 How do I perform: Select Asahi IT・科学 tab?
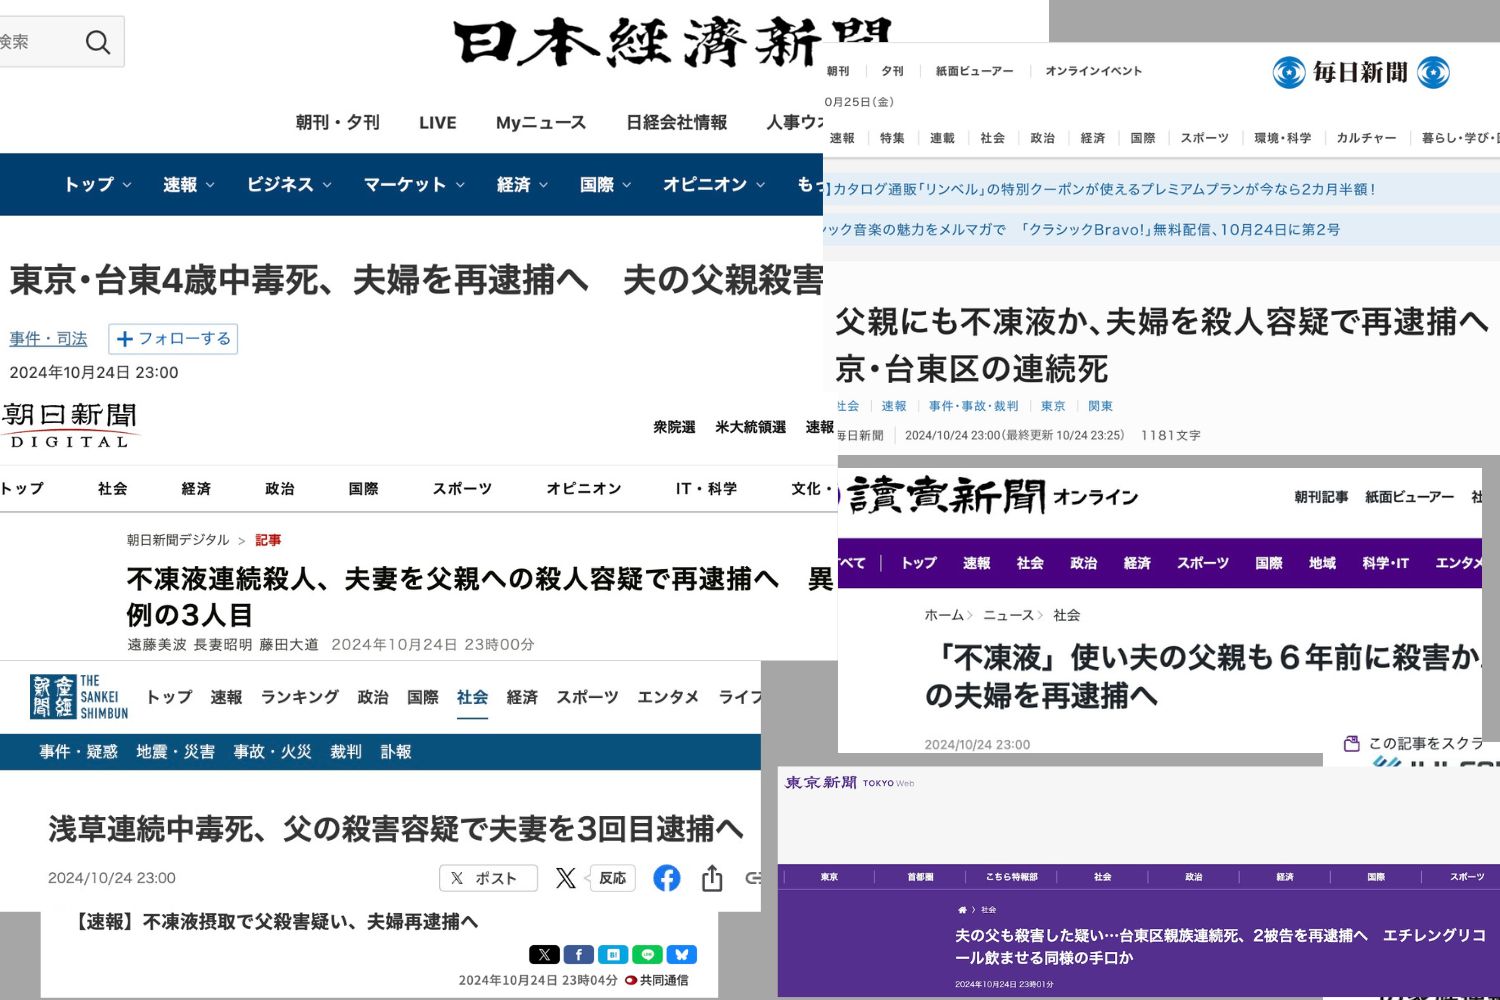[706, 488]
